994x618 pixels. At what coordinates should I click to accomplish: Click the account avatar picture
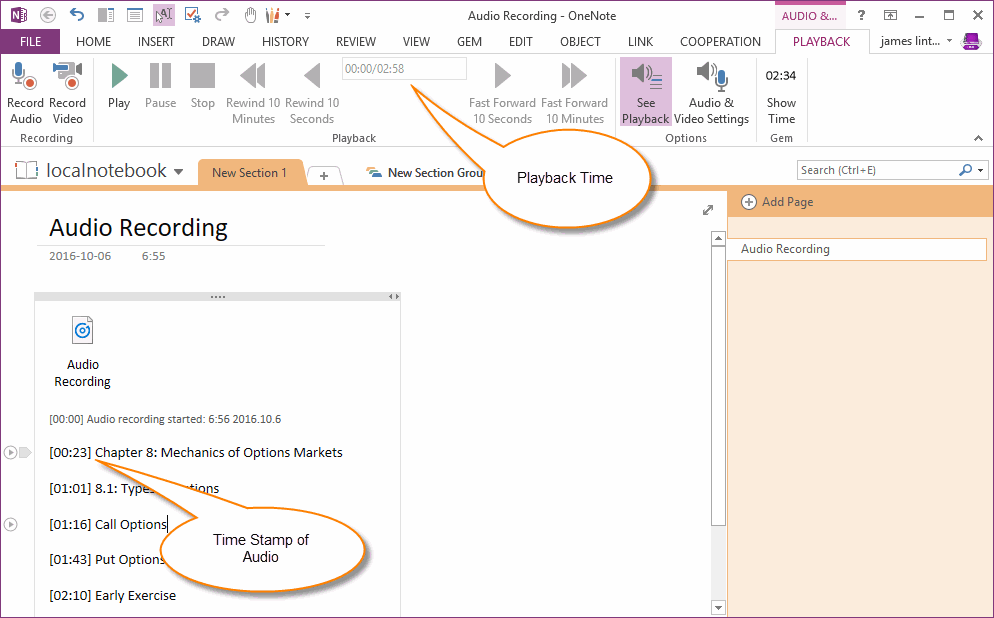pos(971,41)
